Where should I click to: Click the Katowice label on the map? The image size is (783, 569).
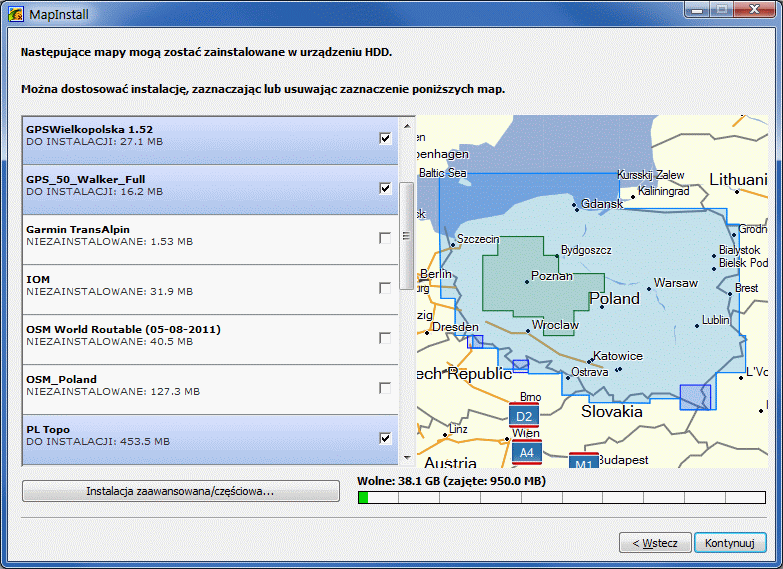click(x=618, y=356)
